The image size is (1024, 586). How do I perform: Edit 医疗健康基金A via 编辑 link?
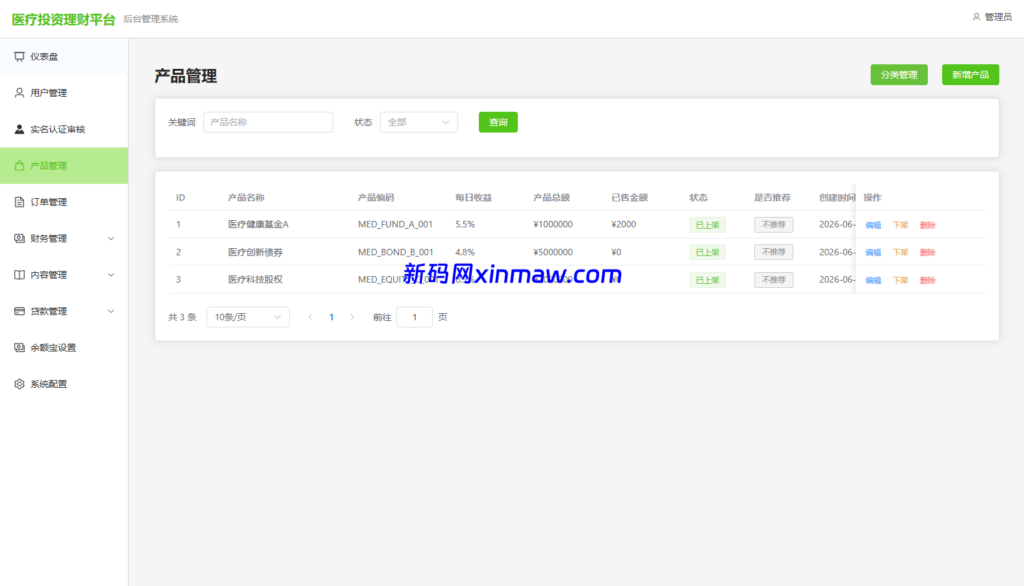[873, 225]
